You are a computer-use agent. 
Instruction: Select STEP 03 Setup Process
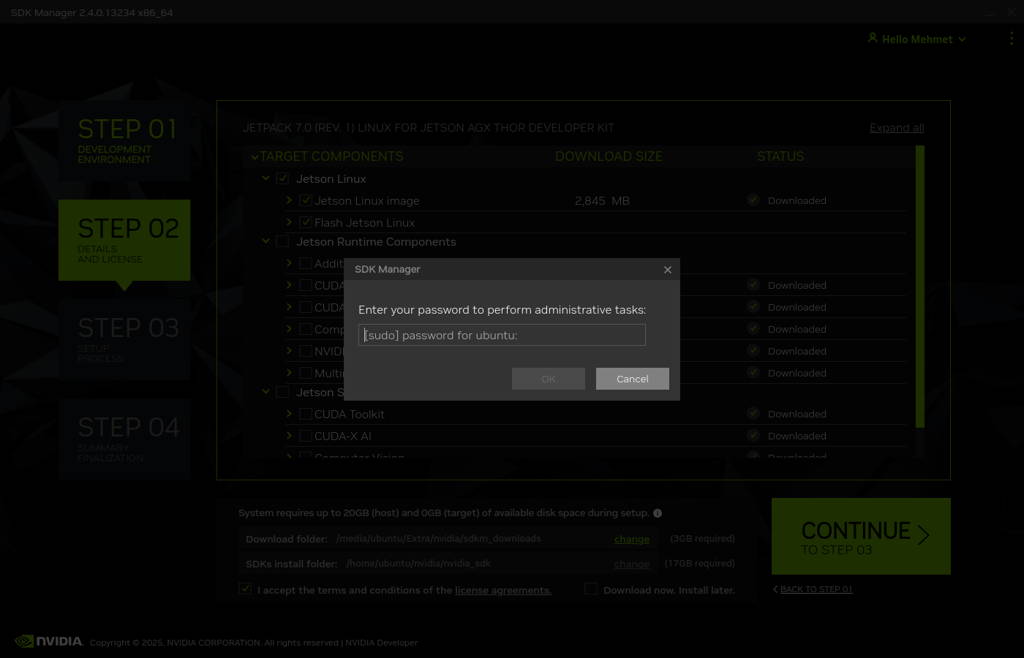click(x=124, y=339)
